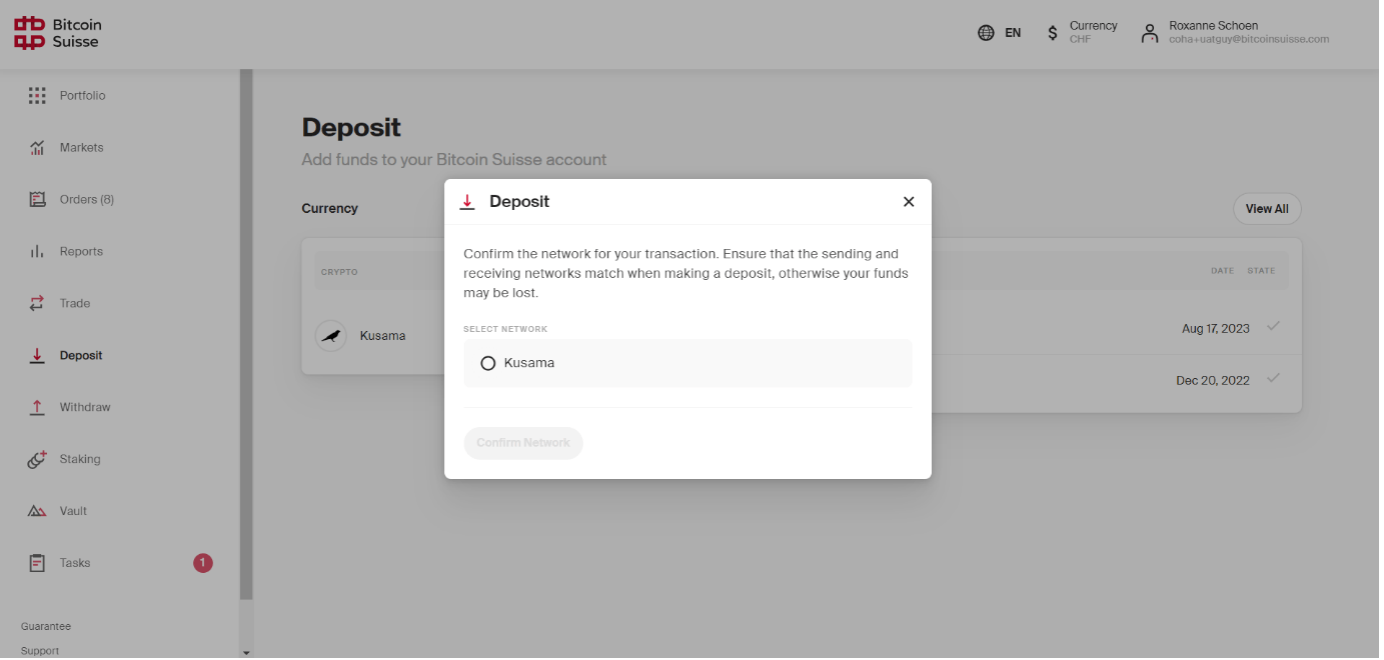Click the Trade swap arrows icon

click(37, 303)
